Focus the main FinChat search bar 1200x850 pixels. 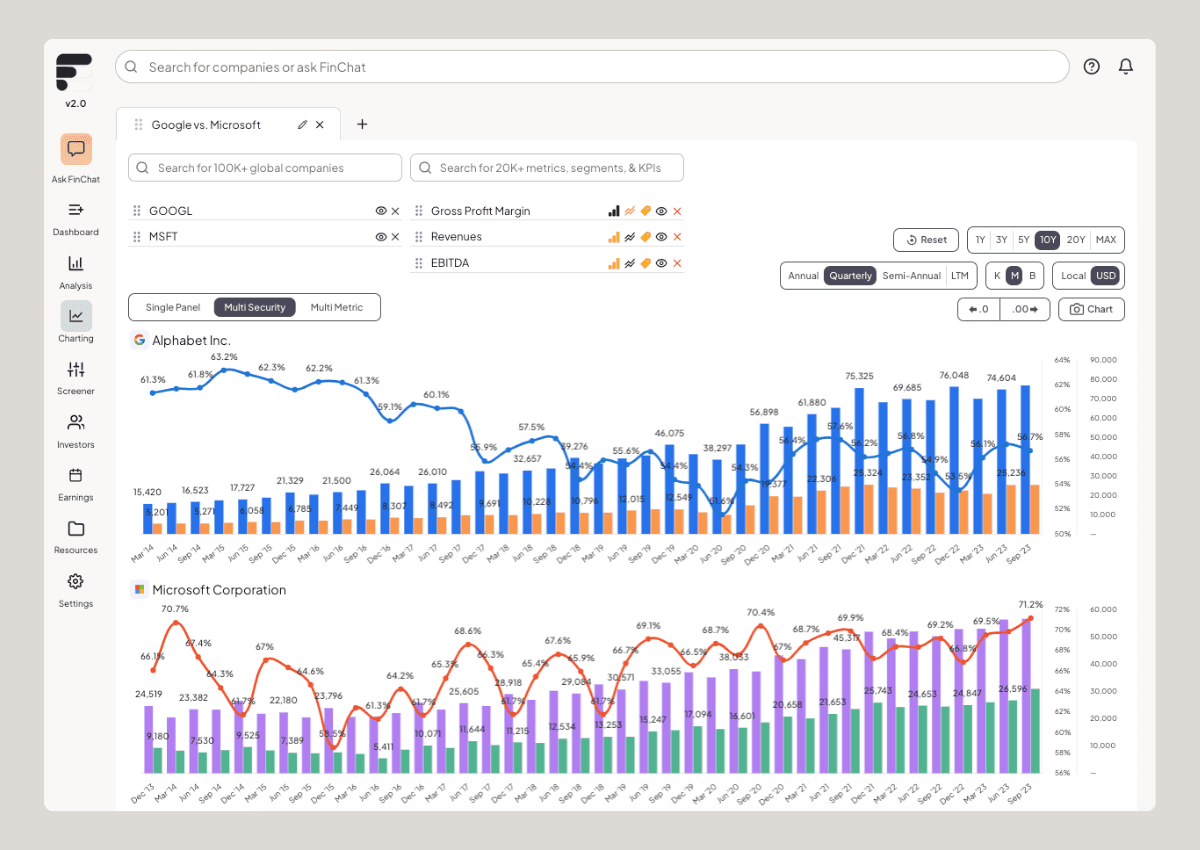click(592, 67)
